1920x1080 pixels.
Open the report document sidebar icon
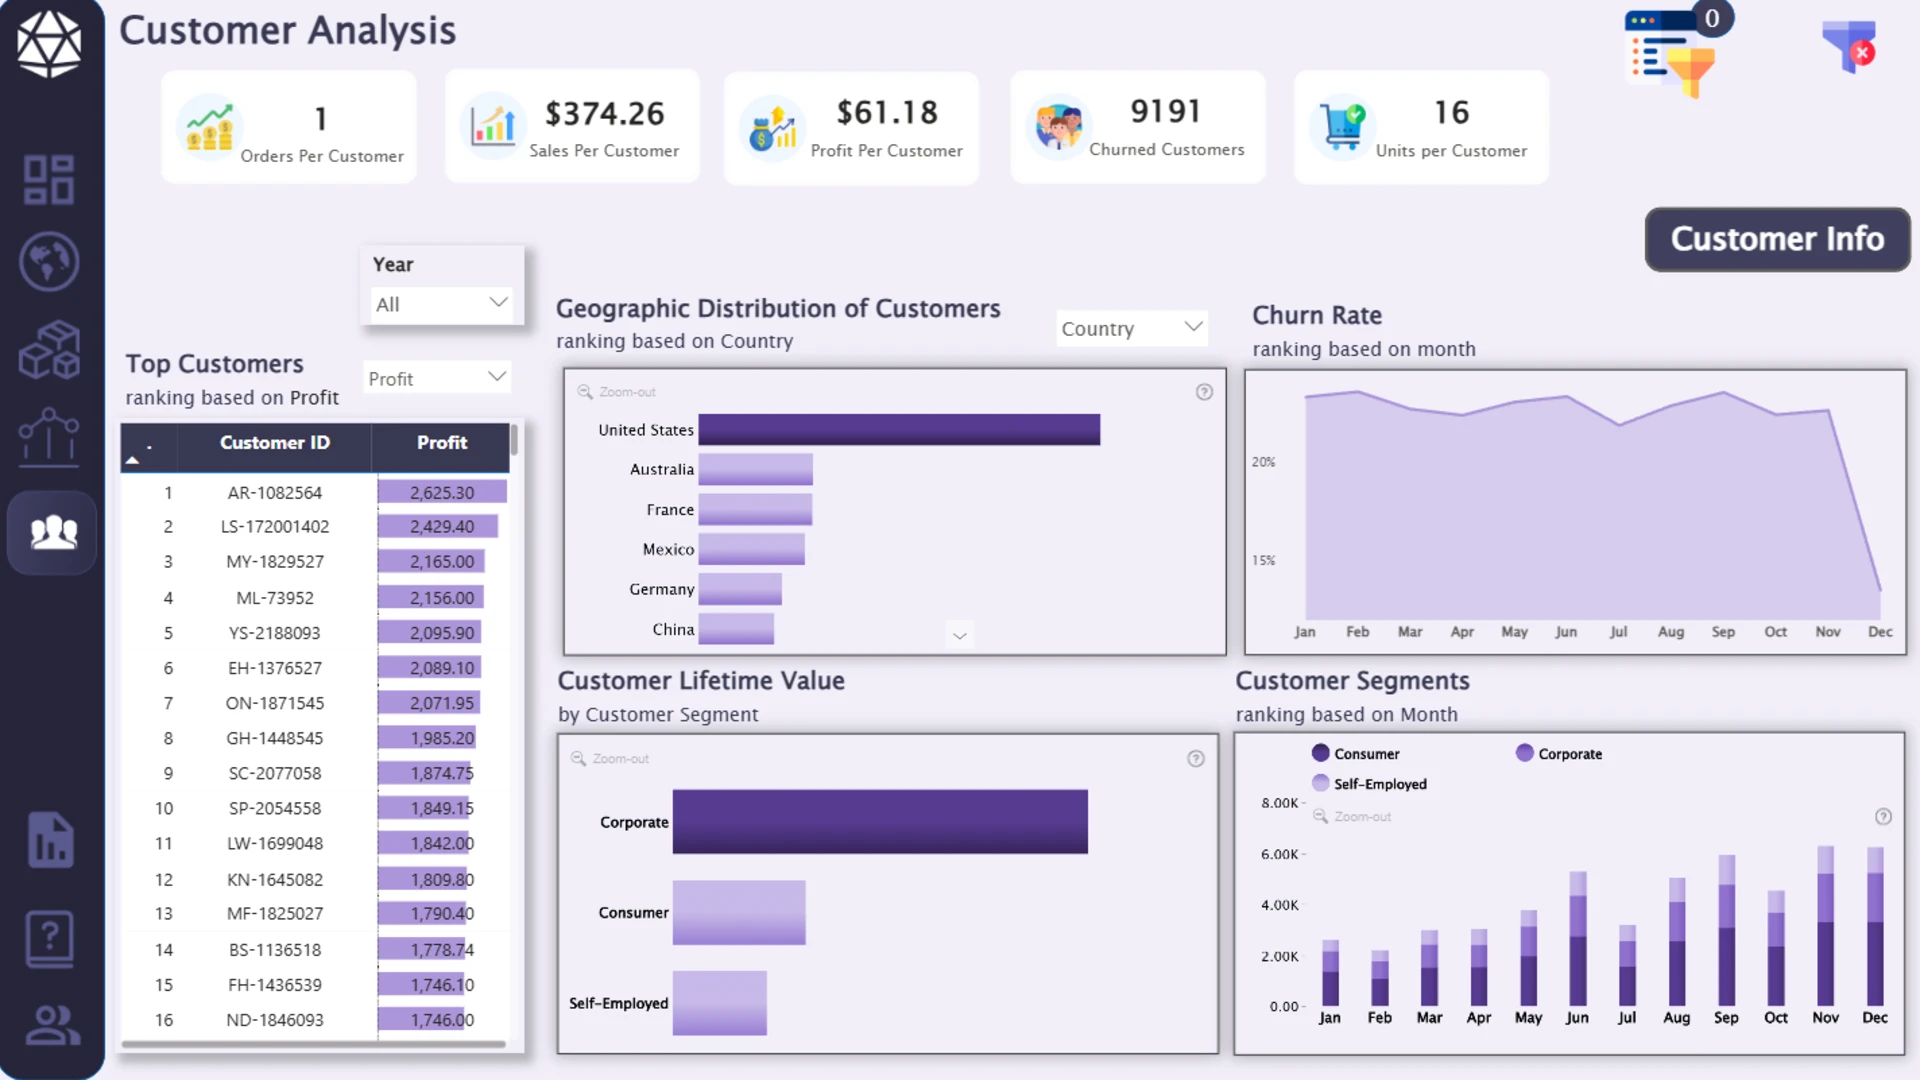[x=51, y=840]
